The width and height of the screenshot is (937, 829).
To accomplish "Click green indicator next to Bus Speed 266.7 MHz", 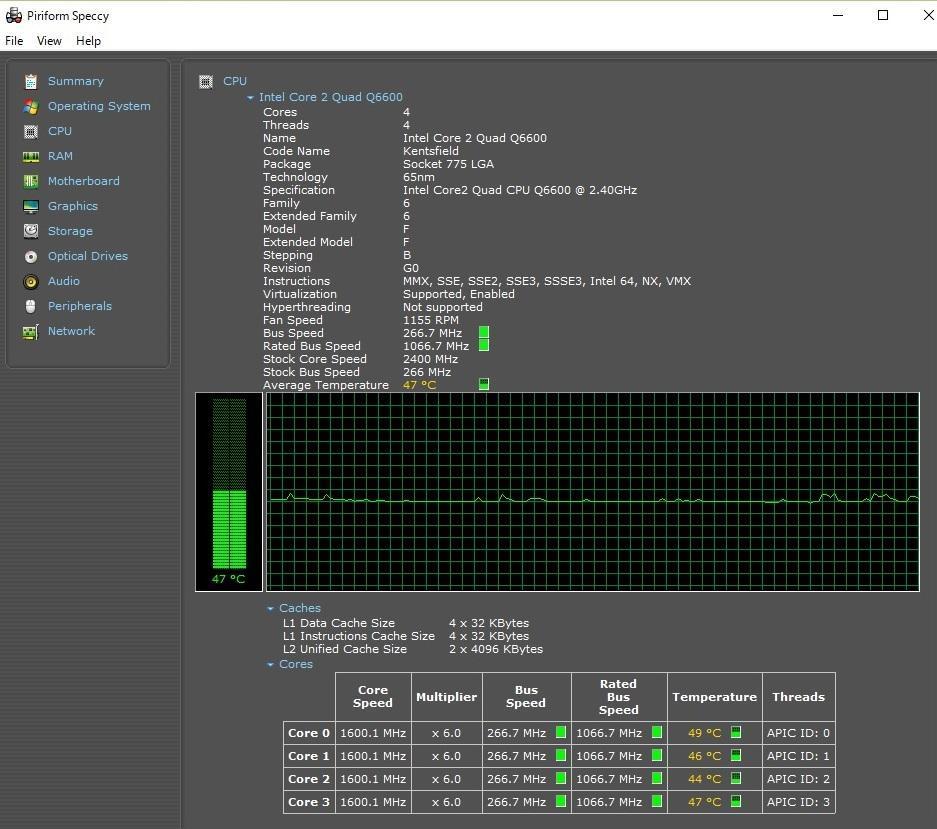I will (x=484, y=332).
